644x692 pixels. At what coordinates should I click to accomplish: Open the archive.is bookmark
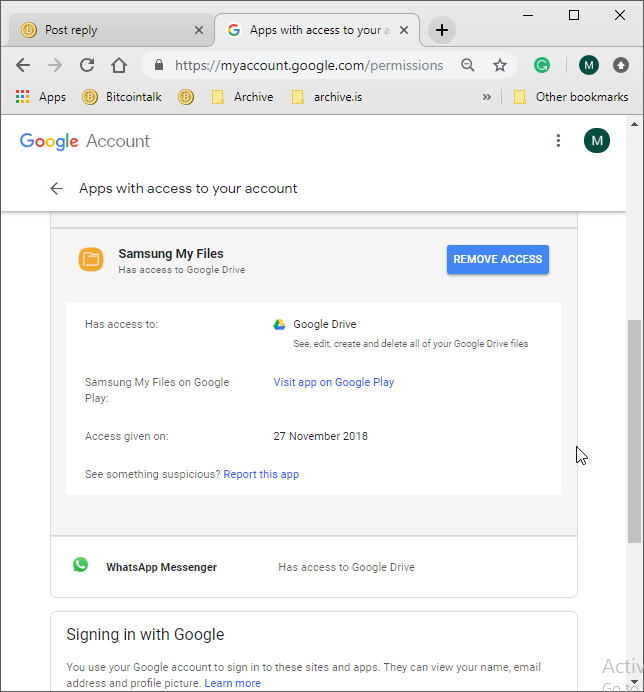(x=327, y=97)
